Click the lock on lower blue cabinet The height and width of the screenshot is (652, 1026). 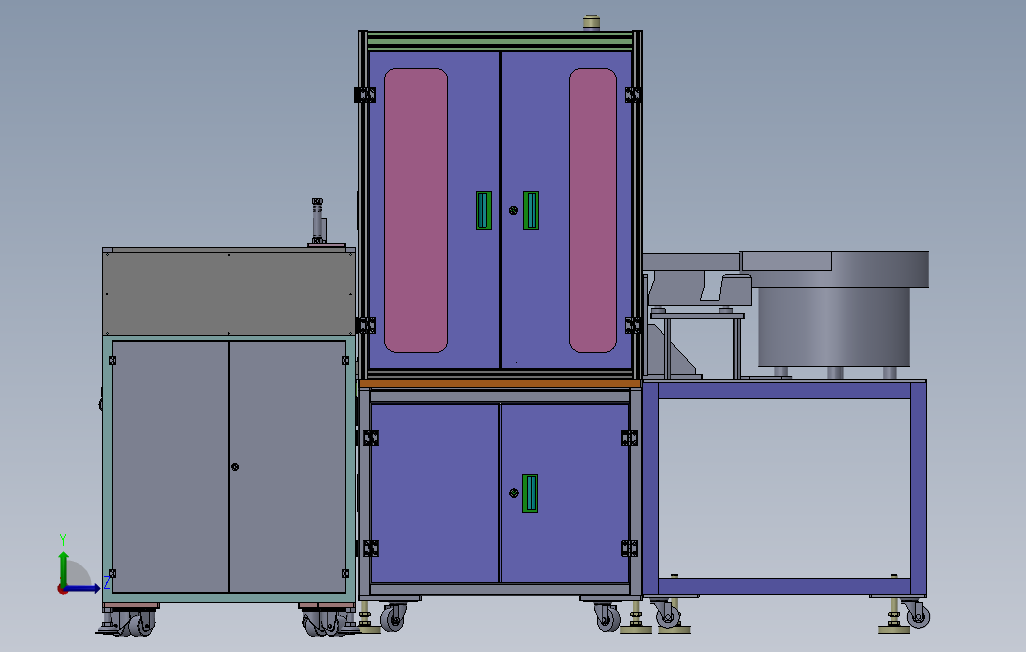[514, 493]
